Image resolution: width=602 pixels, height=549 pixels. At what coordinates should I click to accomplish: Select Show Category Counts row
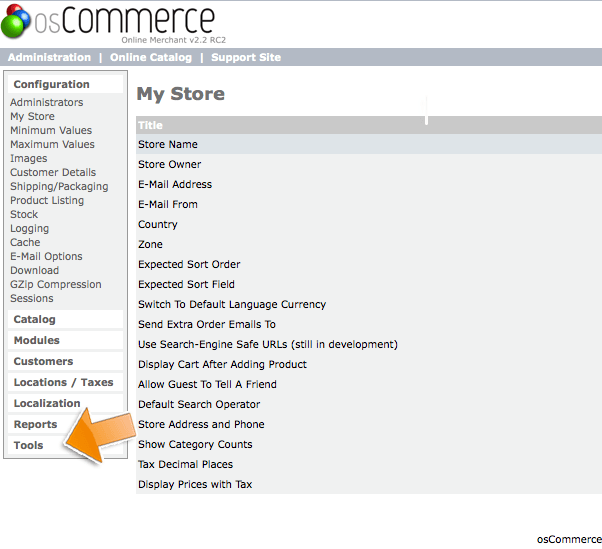click(195, 445)
